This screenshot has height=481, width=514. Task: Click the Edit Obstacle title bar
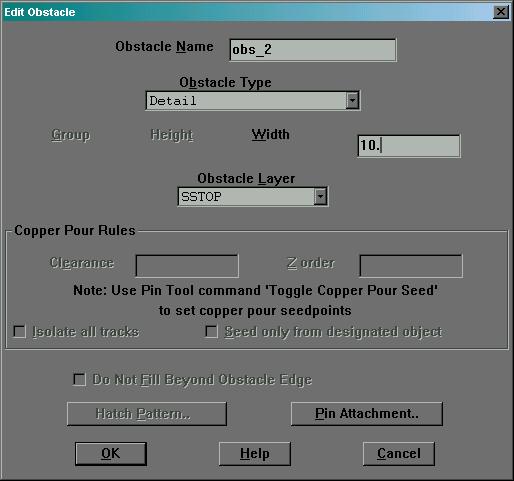click(247, 12)
